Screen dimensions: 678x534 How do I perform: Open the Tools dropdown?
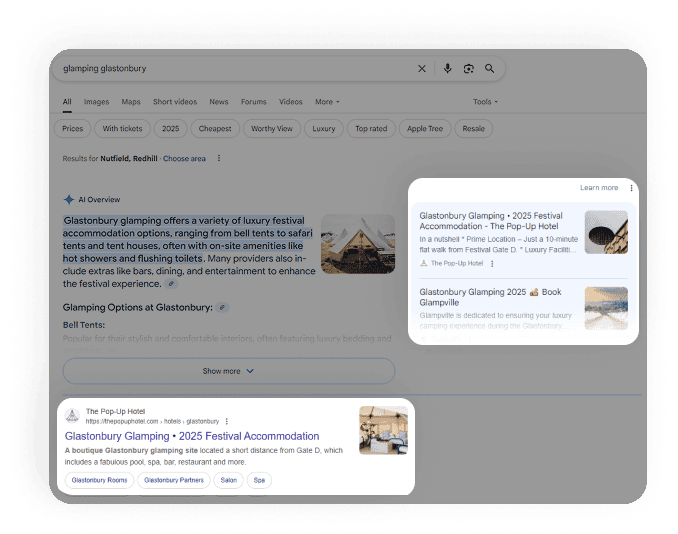[485, 102]
